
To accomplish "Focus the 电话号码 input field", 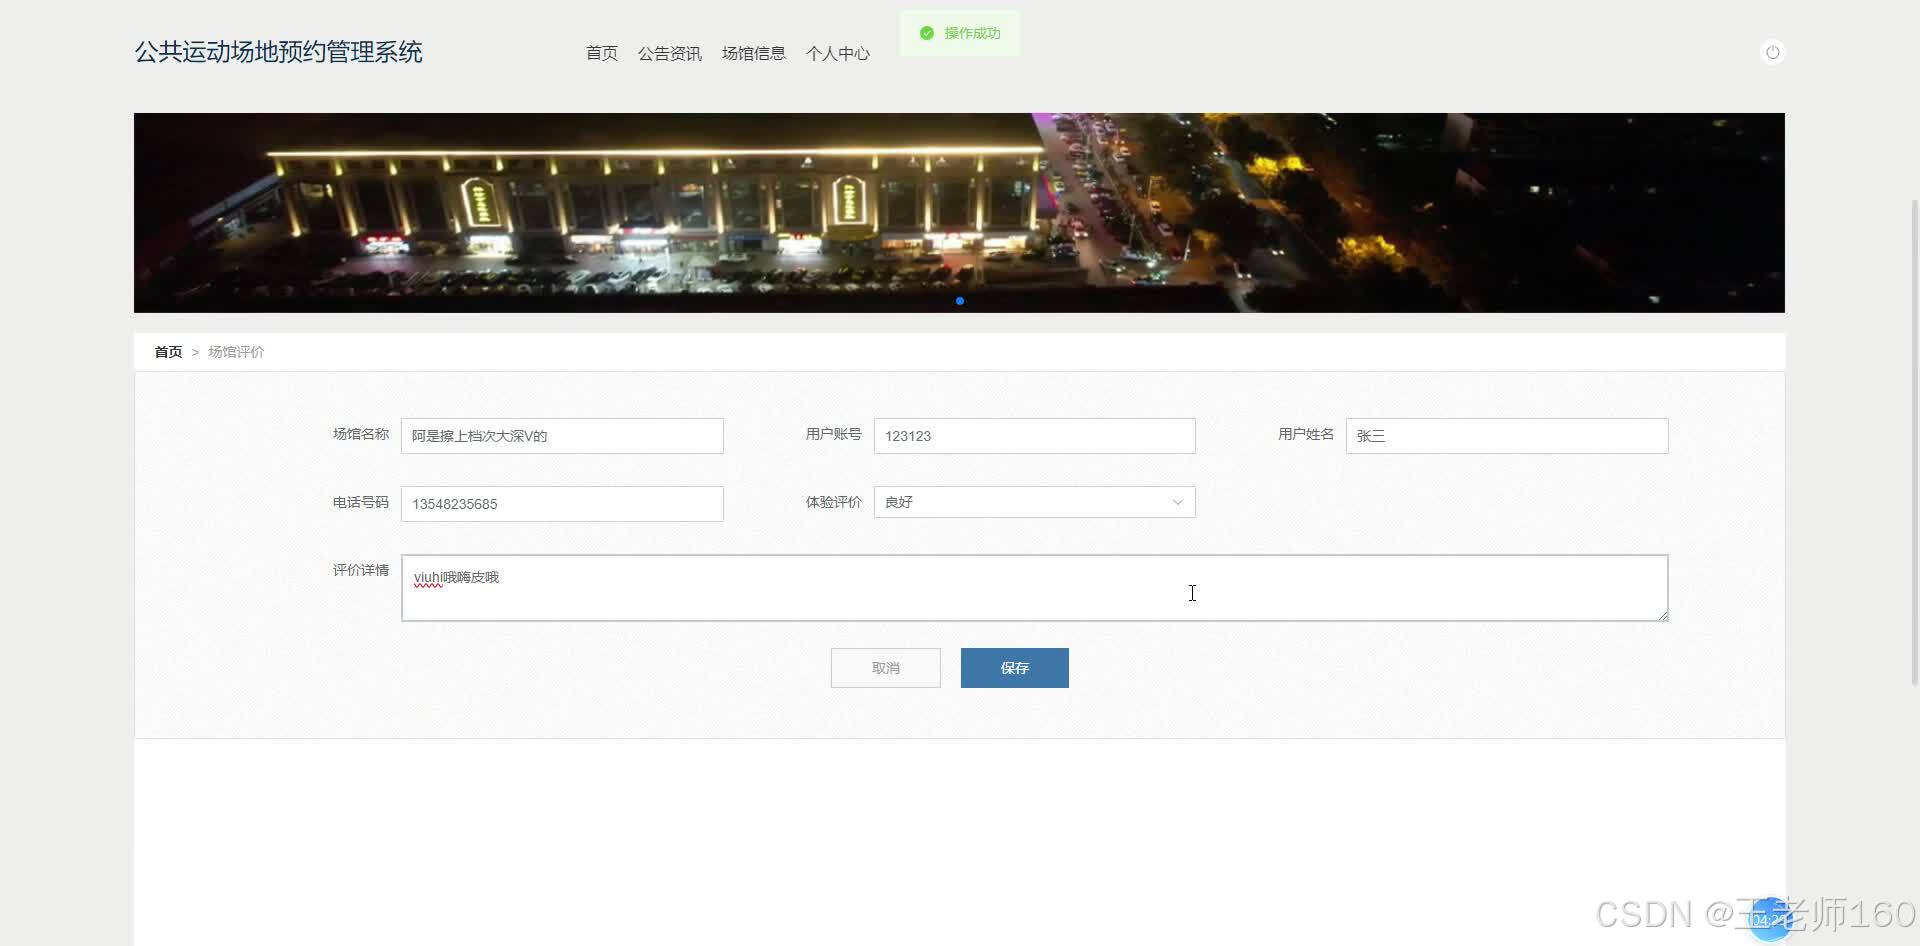I will 562,504.
